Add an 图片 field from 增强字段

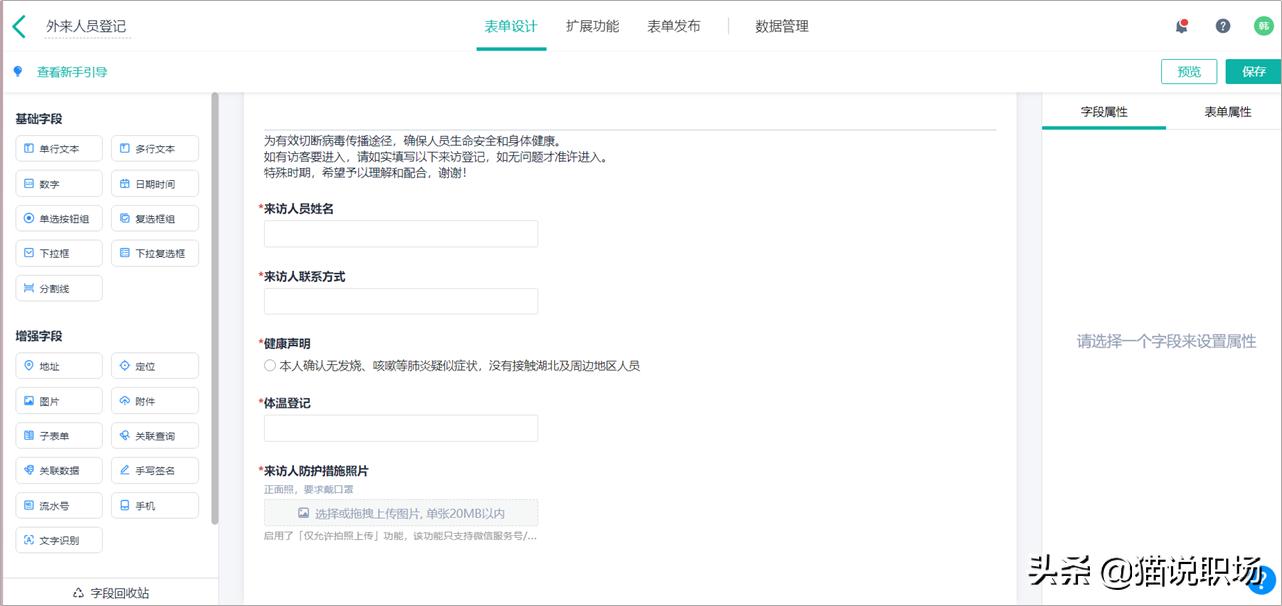tap(58, 400)
